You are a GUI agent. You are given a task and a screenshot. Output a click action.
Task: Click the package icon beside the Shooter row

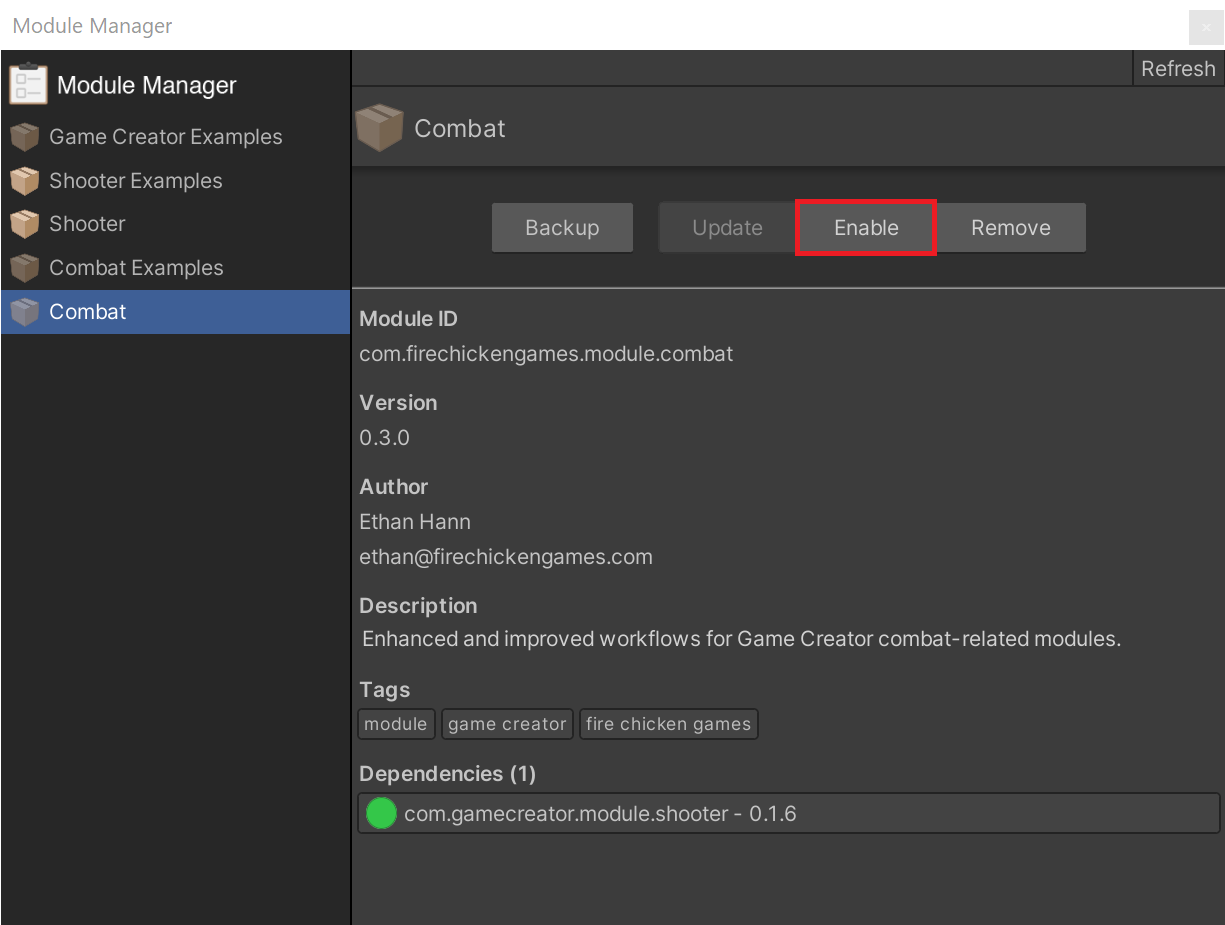(25, 224)
